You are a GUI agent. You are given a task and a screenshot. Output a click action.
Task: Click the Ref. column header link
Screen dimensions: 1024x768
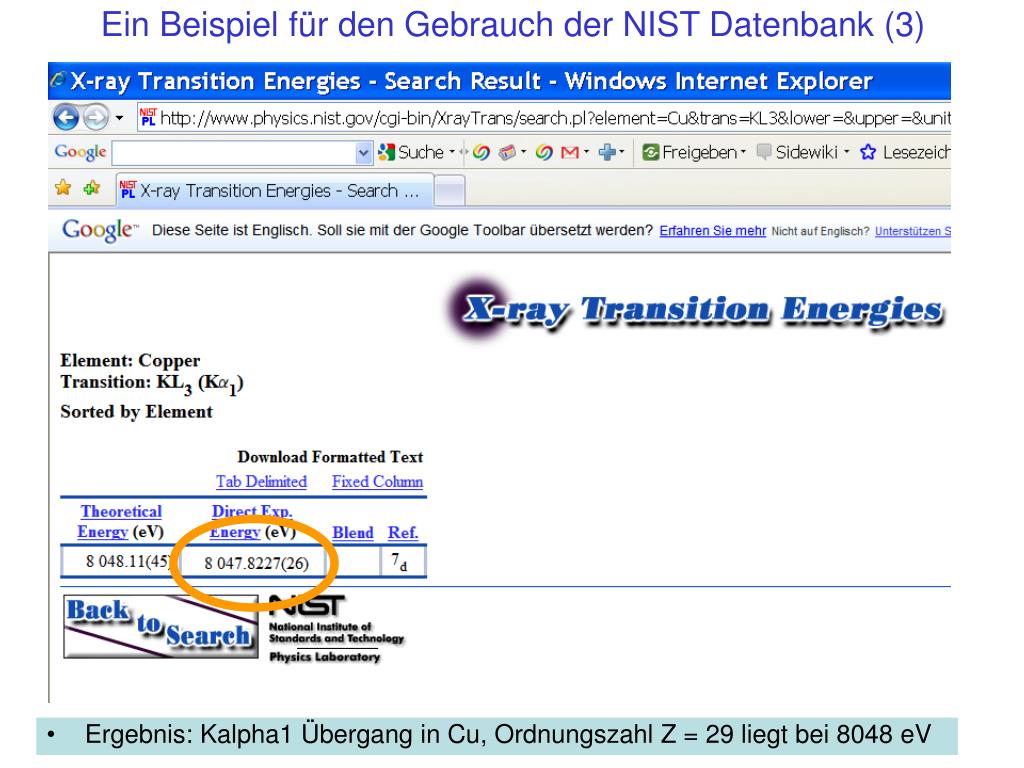click(403, 533)
